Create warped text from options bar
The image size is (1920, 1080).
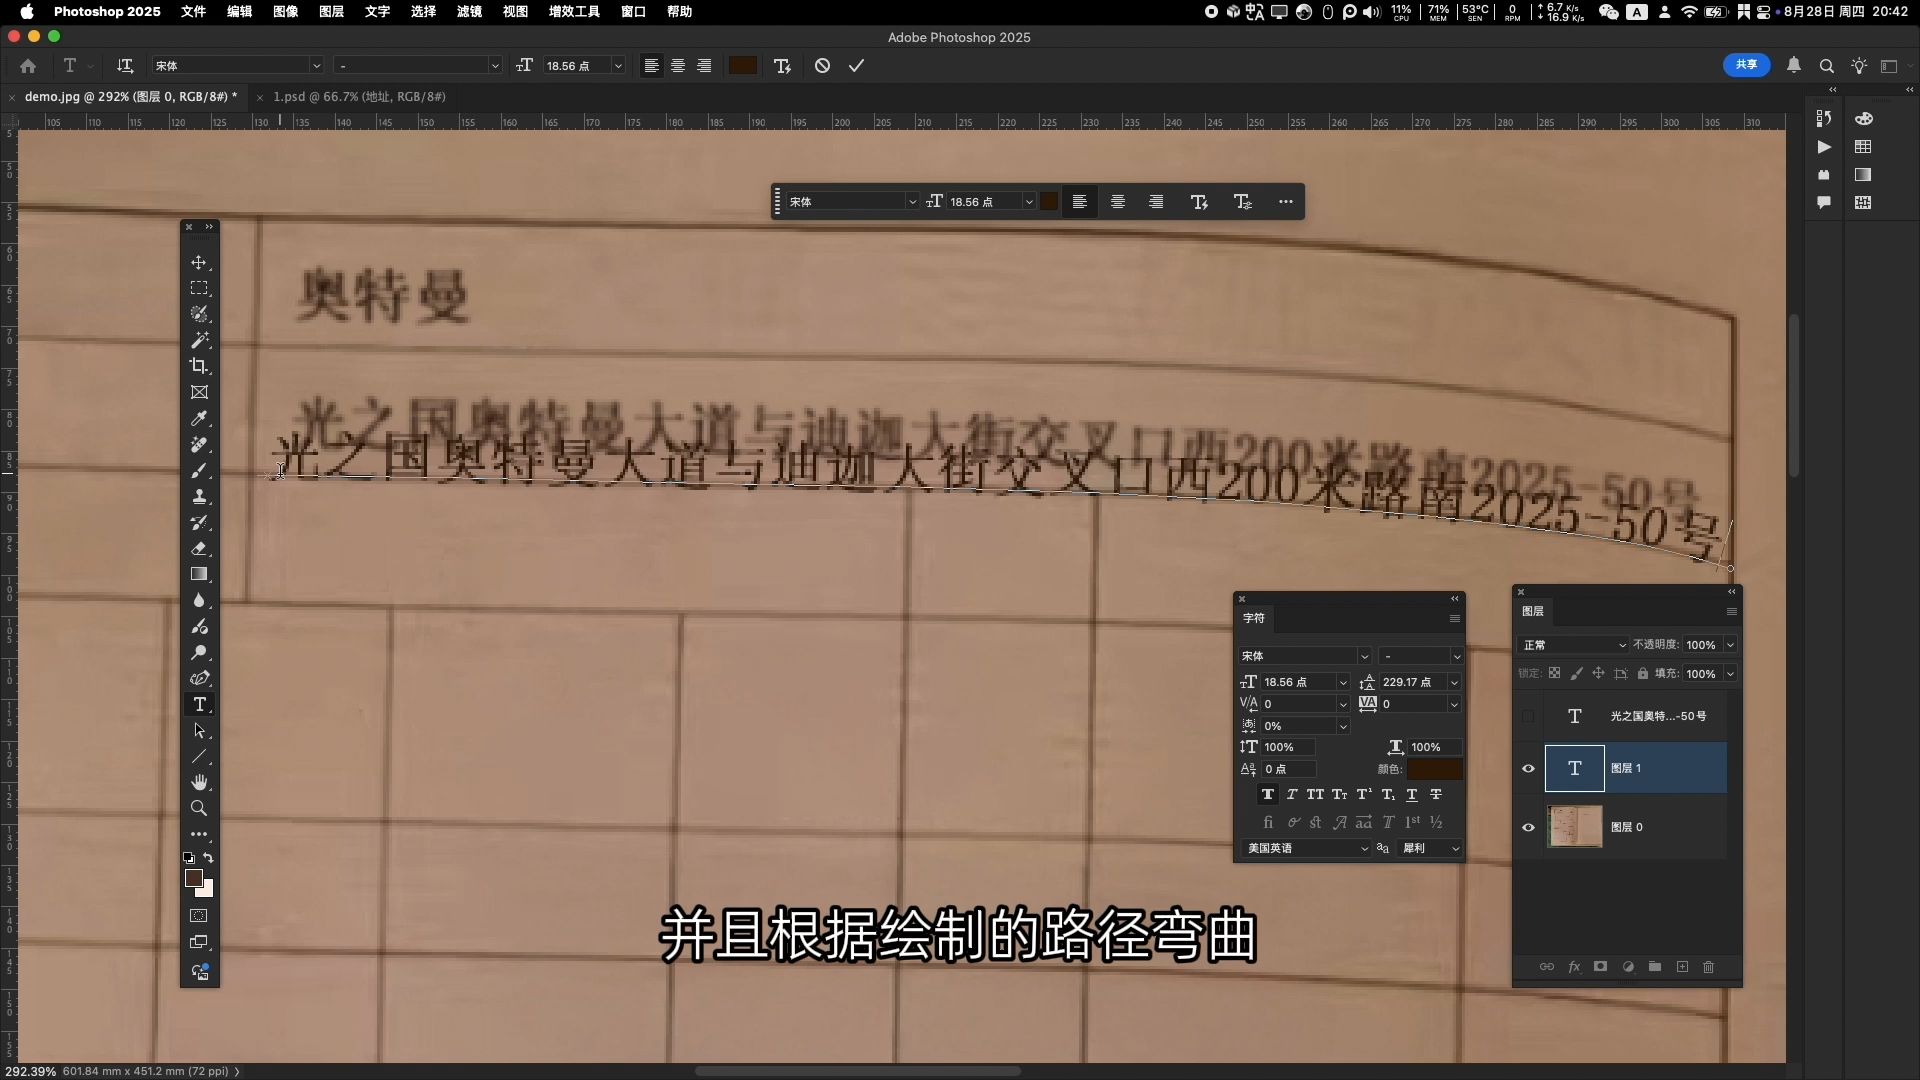[782, 66]
